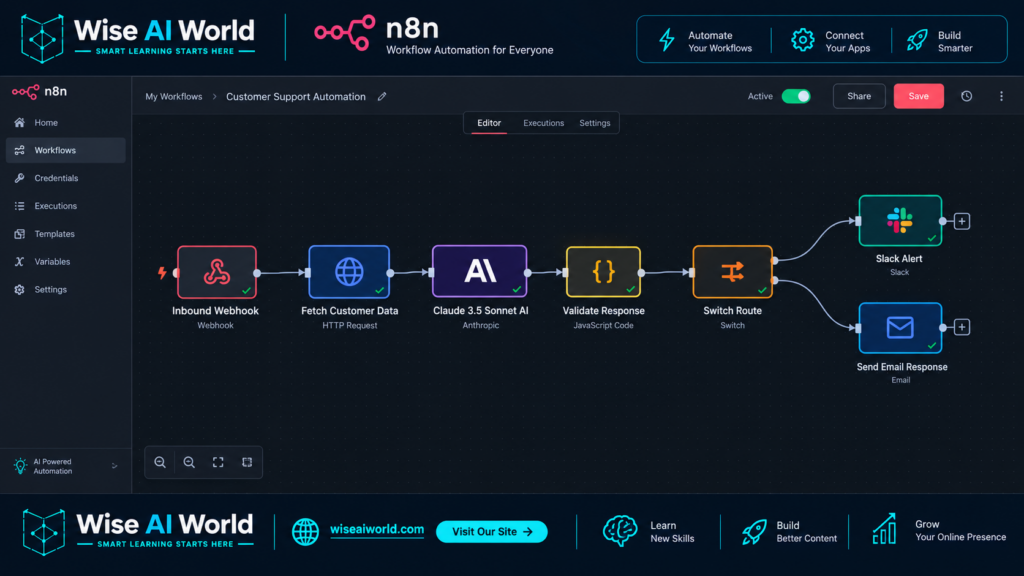Click Inbound Webhook label text

pos(216,311)
